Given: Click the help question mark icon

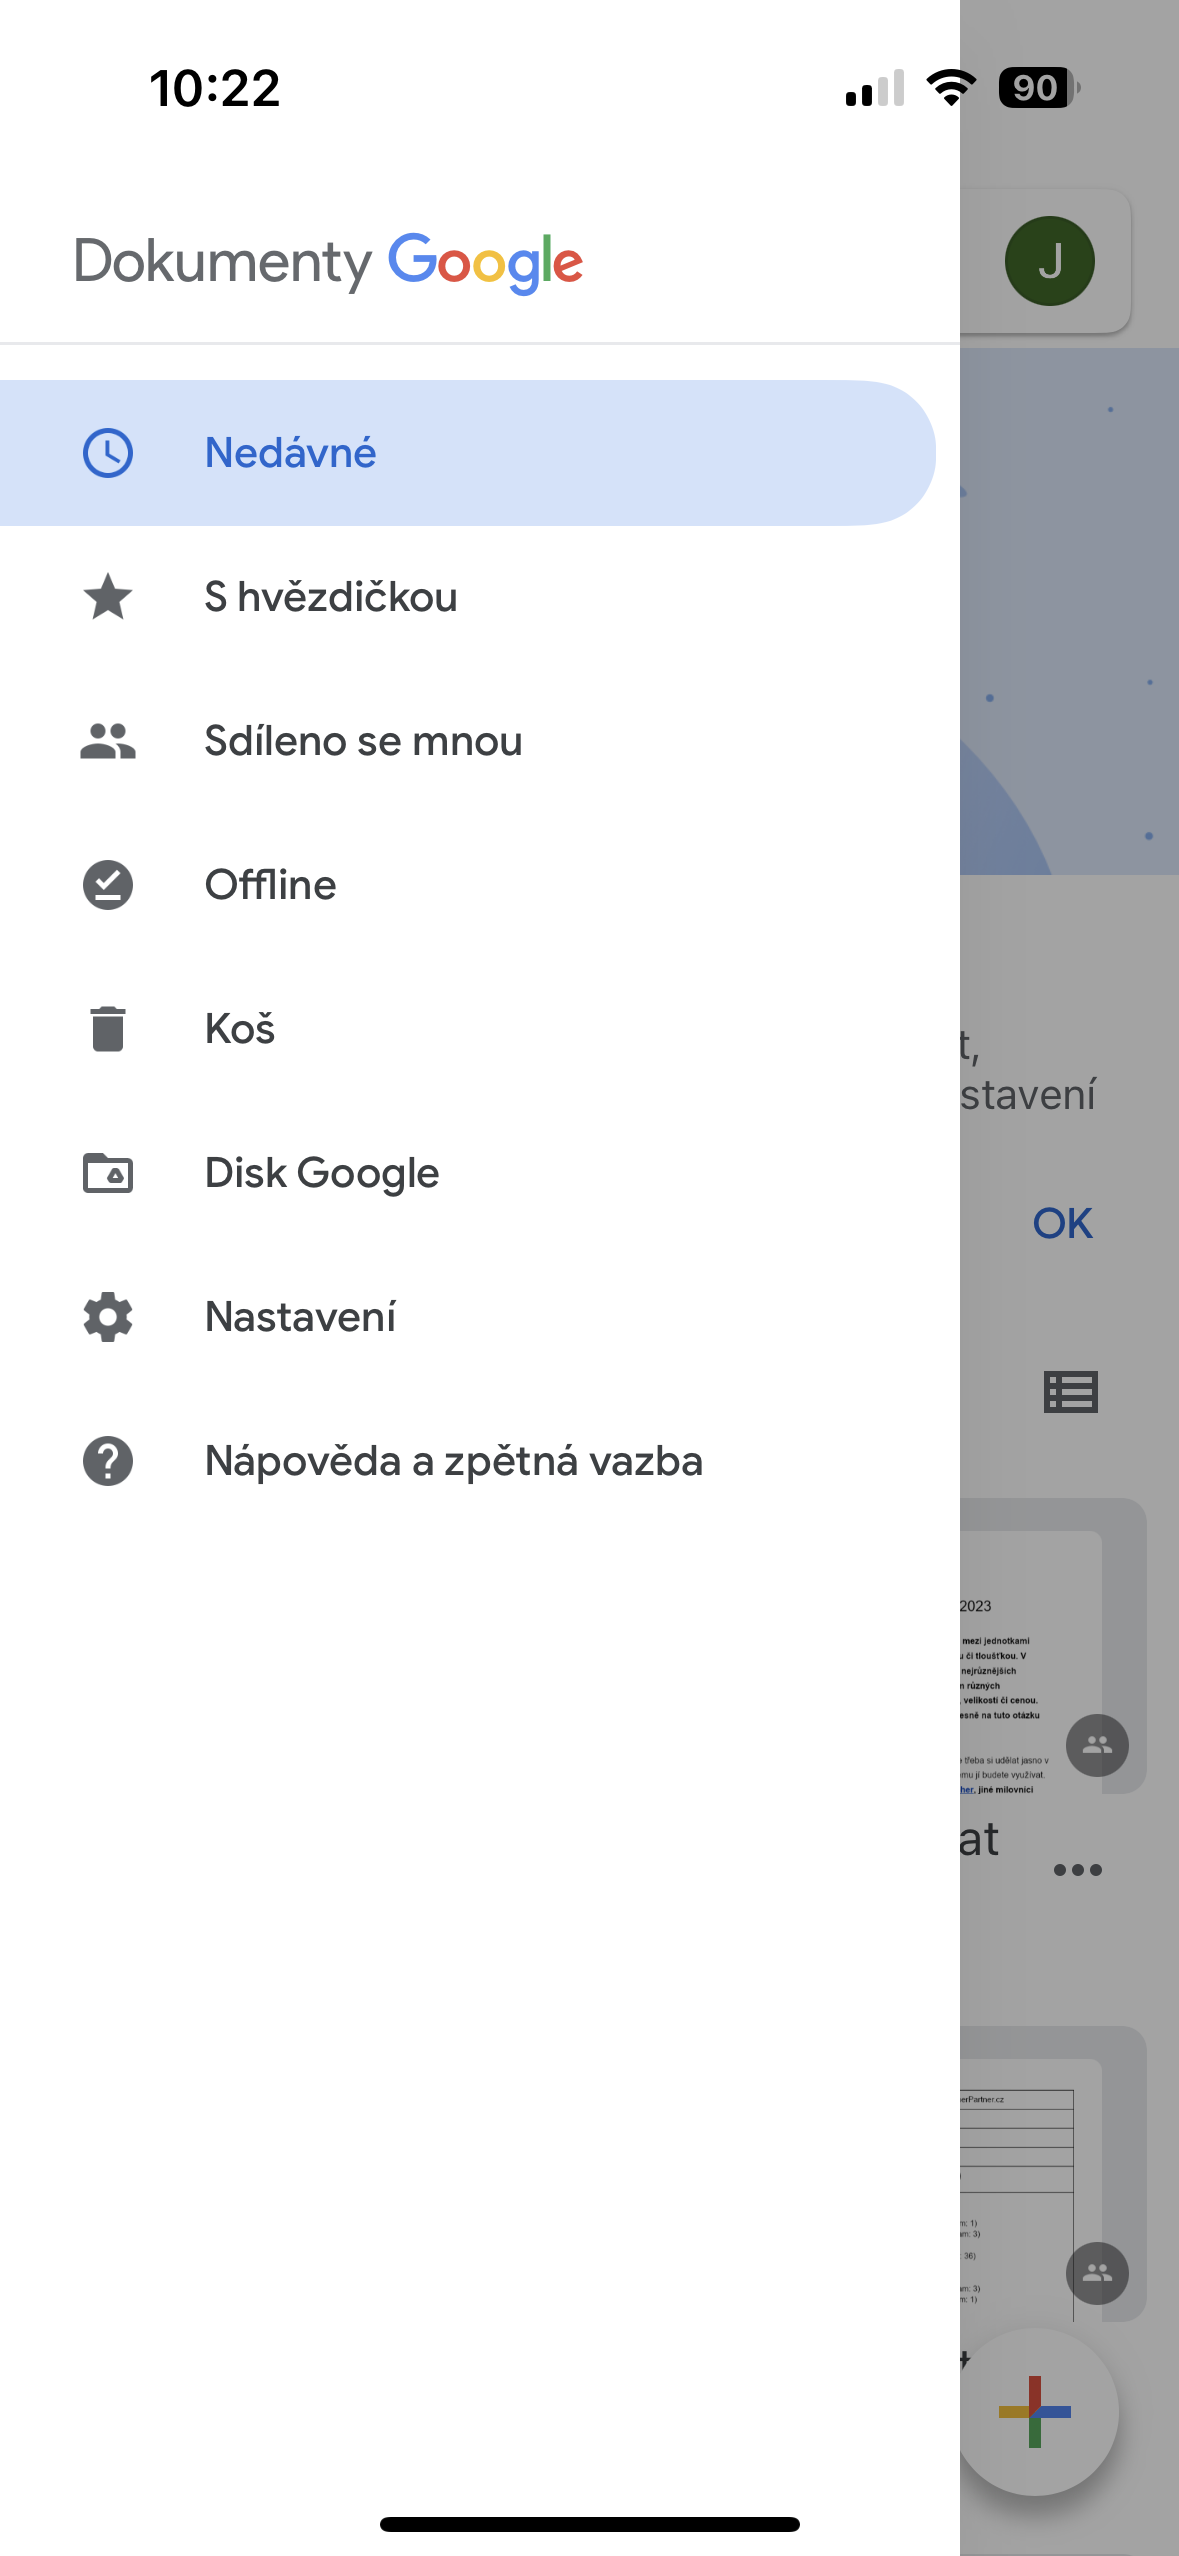Looking at the screenshot, I should 108,1461.
